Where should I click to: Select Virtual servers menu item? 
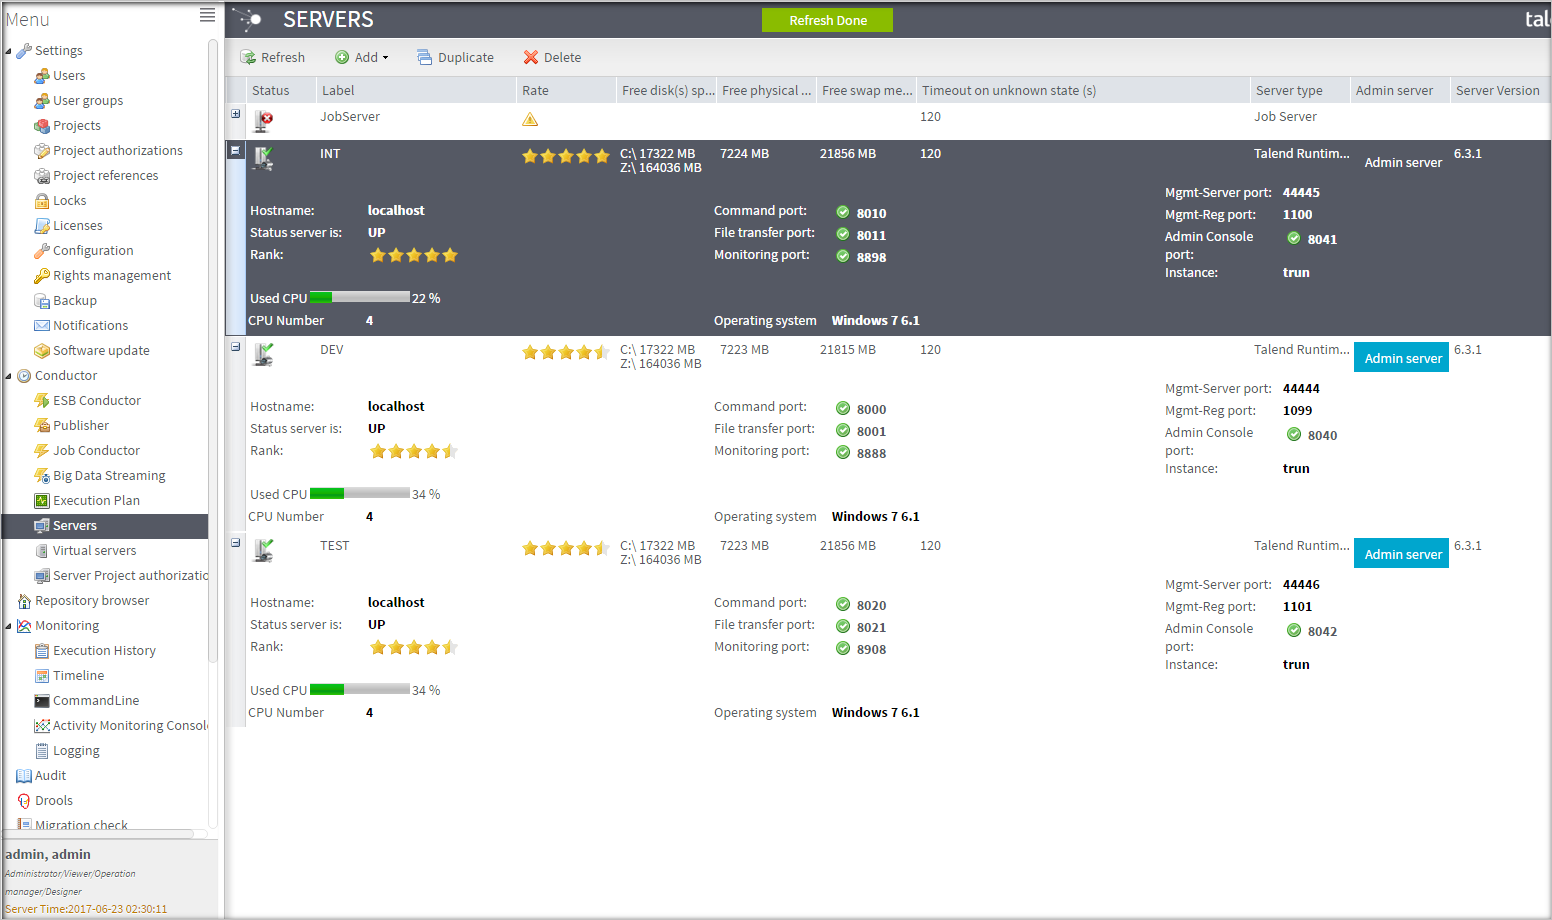94,551
